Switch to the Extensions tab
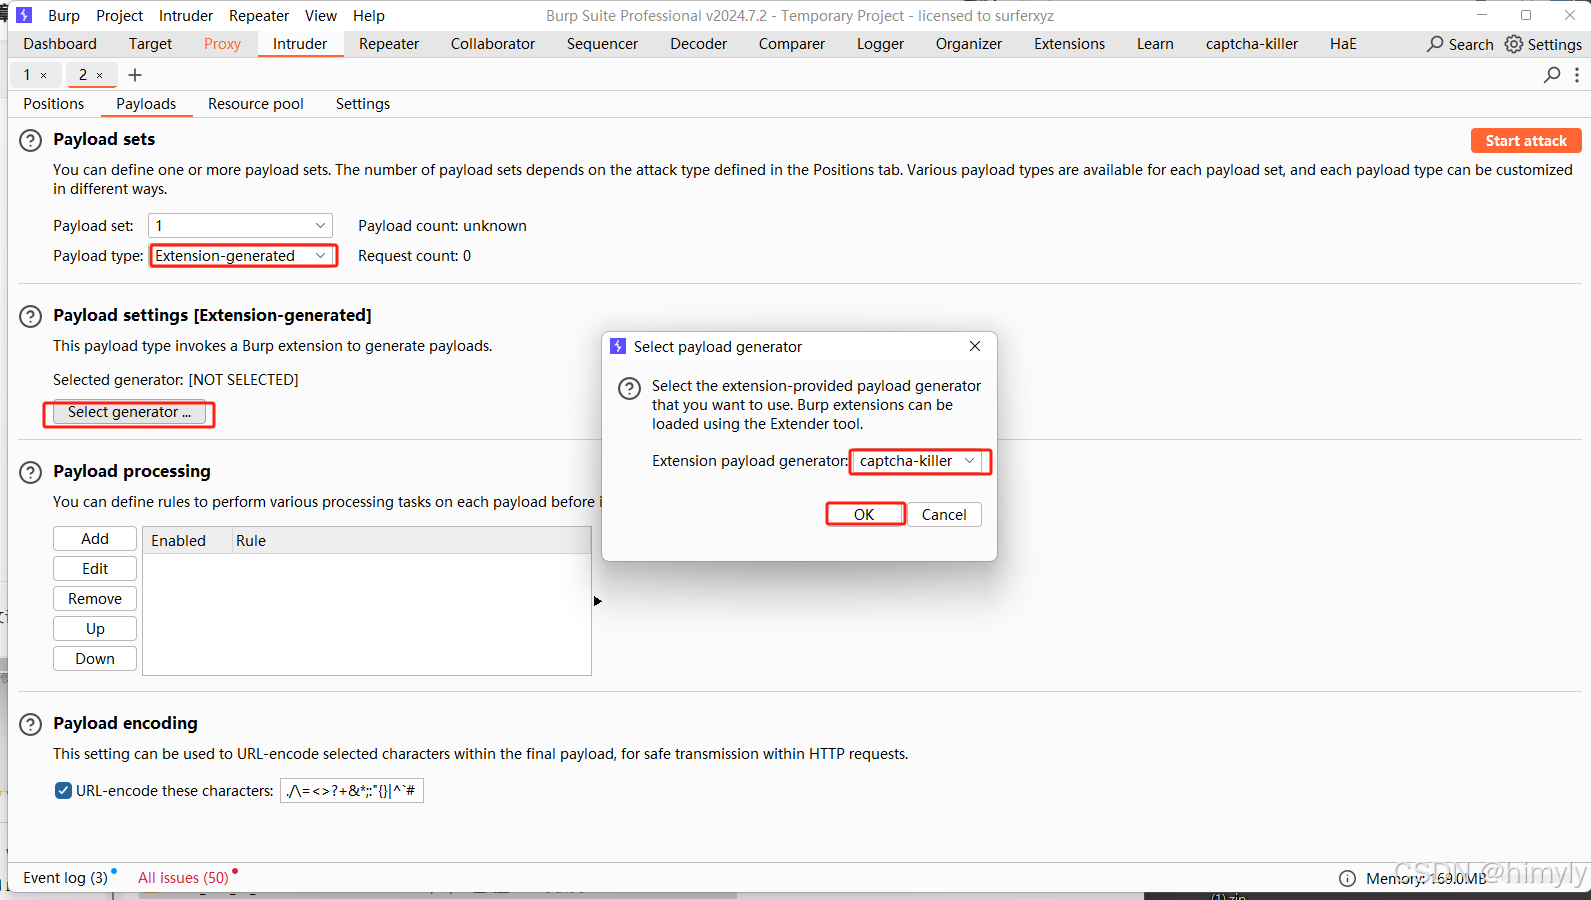The height and width of the screenshot is (900, 1591). point(1069,44)
